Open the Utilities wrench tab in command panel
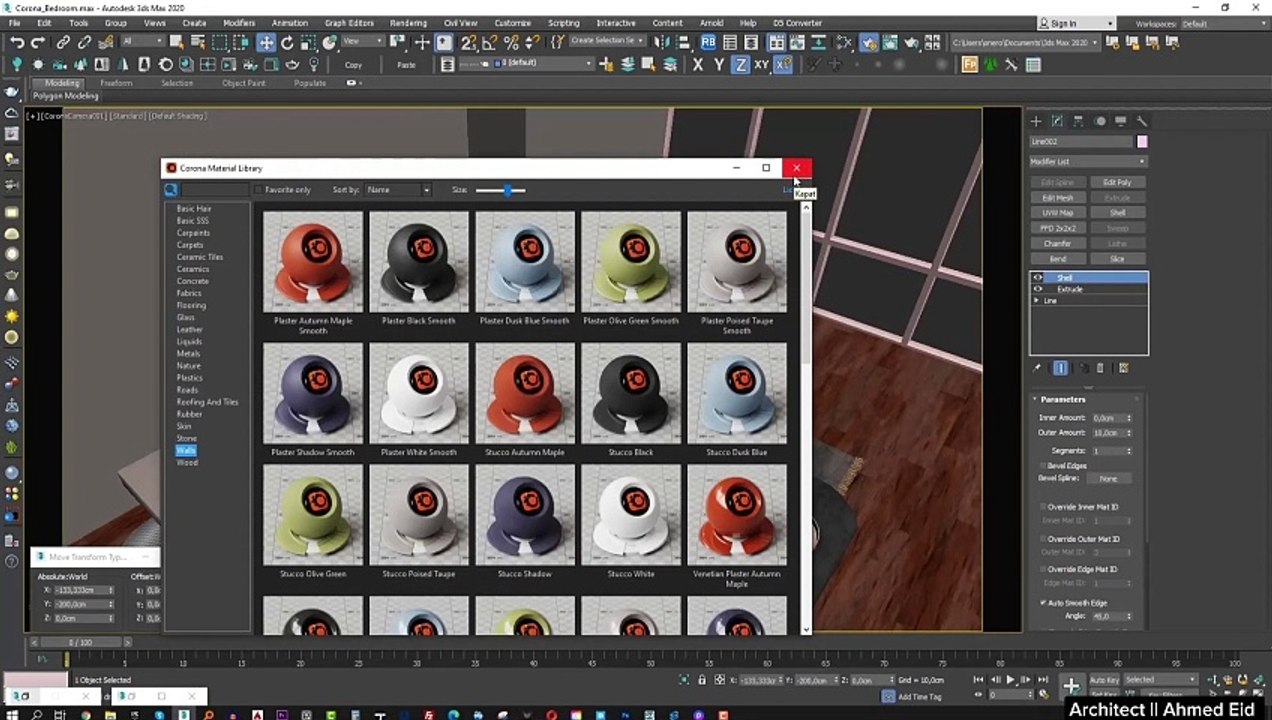 tap(1141, 121)
